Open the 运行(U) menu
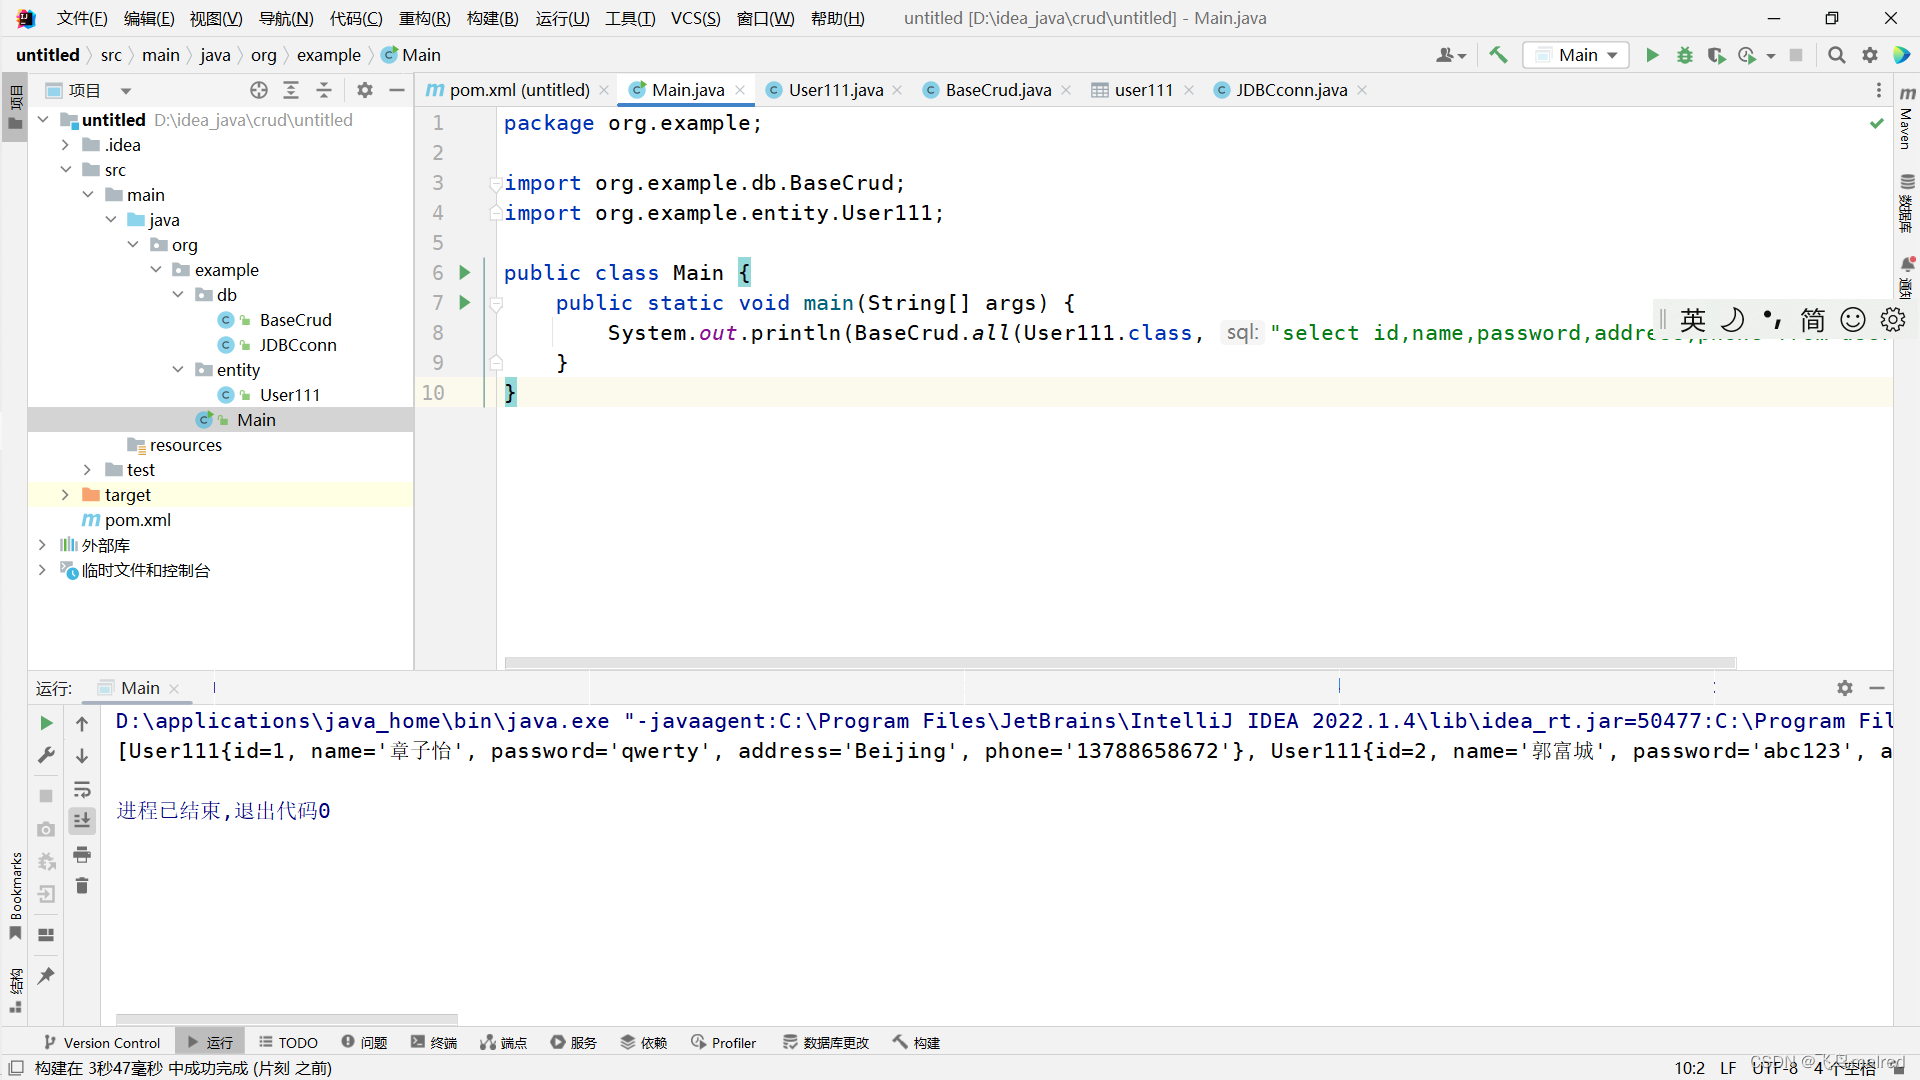The image size is (1920, 1080). 561,18
